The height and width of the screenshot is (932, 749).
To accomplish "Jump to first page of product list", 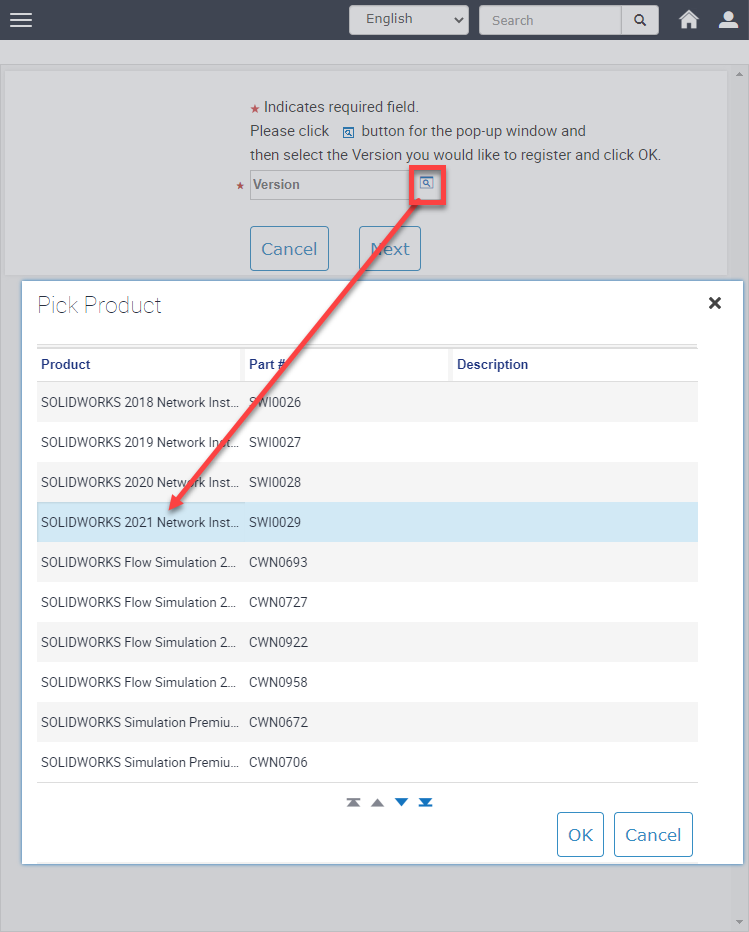I will (353, 802).
